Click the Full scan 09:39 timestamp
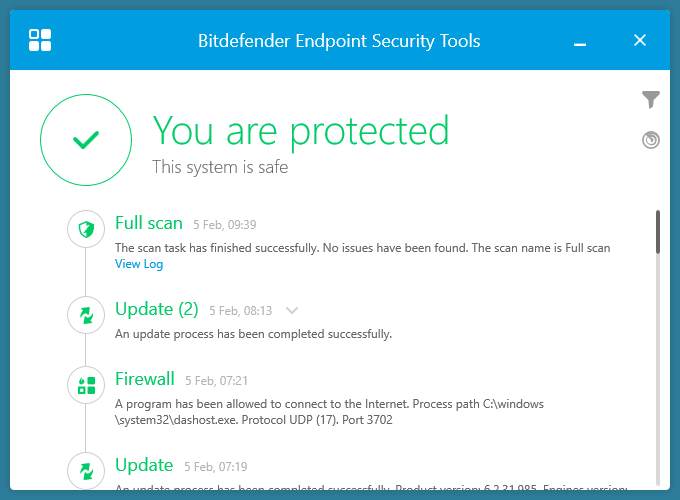The image size is (680, 500). click(x=225, y=225)
